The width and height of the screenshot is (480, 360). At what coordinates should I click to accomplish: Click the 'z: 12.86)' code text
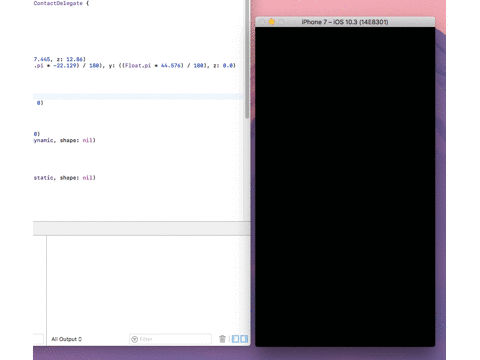(72, 59)
